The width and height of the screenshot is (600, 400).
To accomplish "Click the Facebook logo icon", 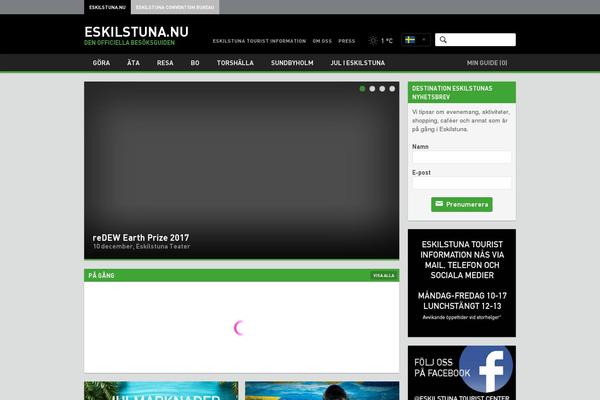I will pos(486,368).
